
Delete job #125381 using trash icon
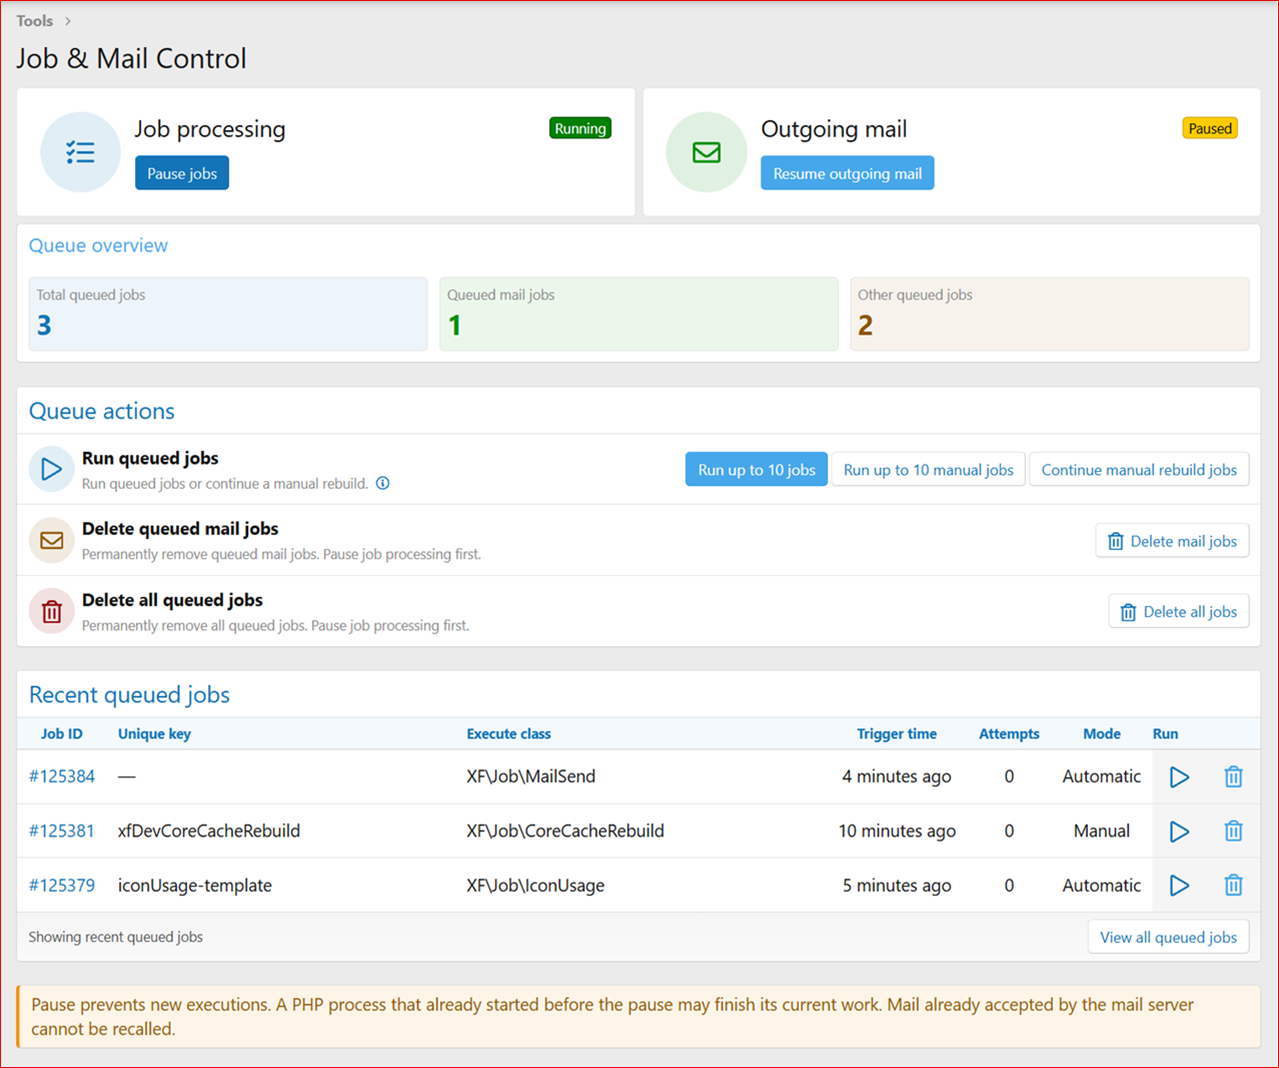coord(1233,831)
